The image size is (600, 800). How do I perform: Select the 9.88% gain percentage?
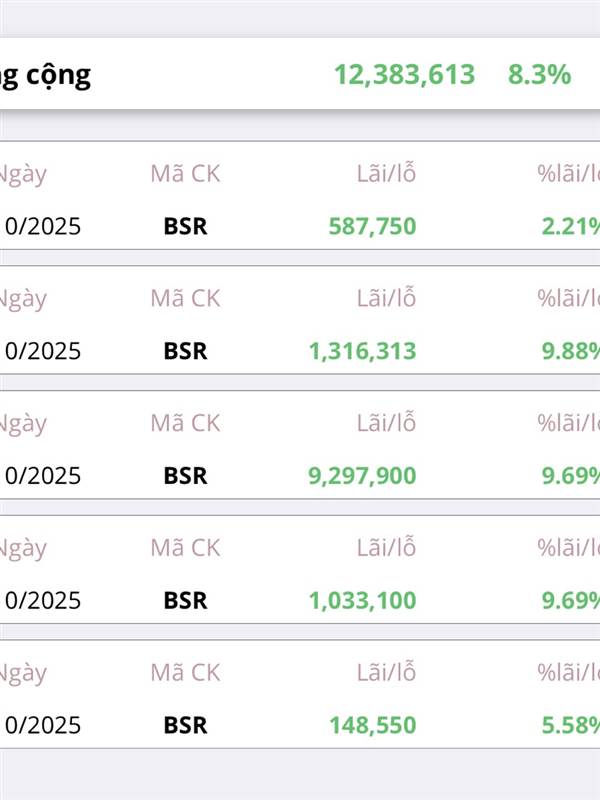570,351
